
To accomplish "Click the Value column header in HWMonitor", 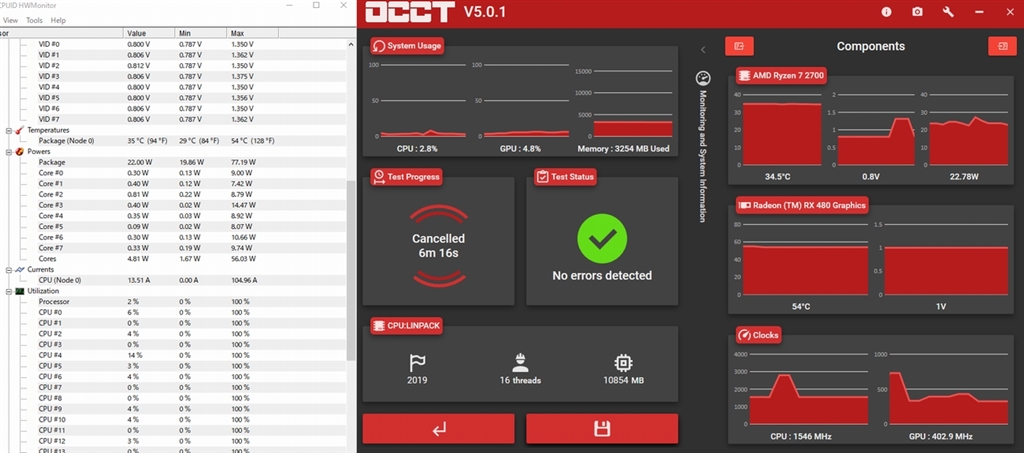I will coord(149,33).
